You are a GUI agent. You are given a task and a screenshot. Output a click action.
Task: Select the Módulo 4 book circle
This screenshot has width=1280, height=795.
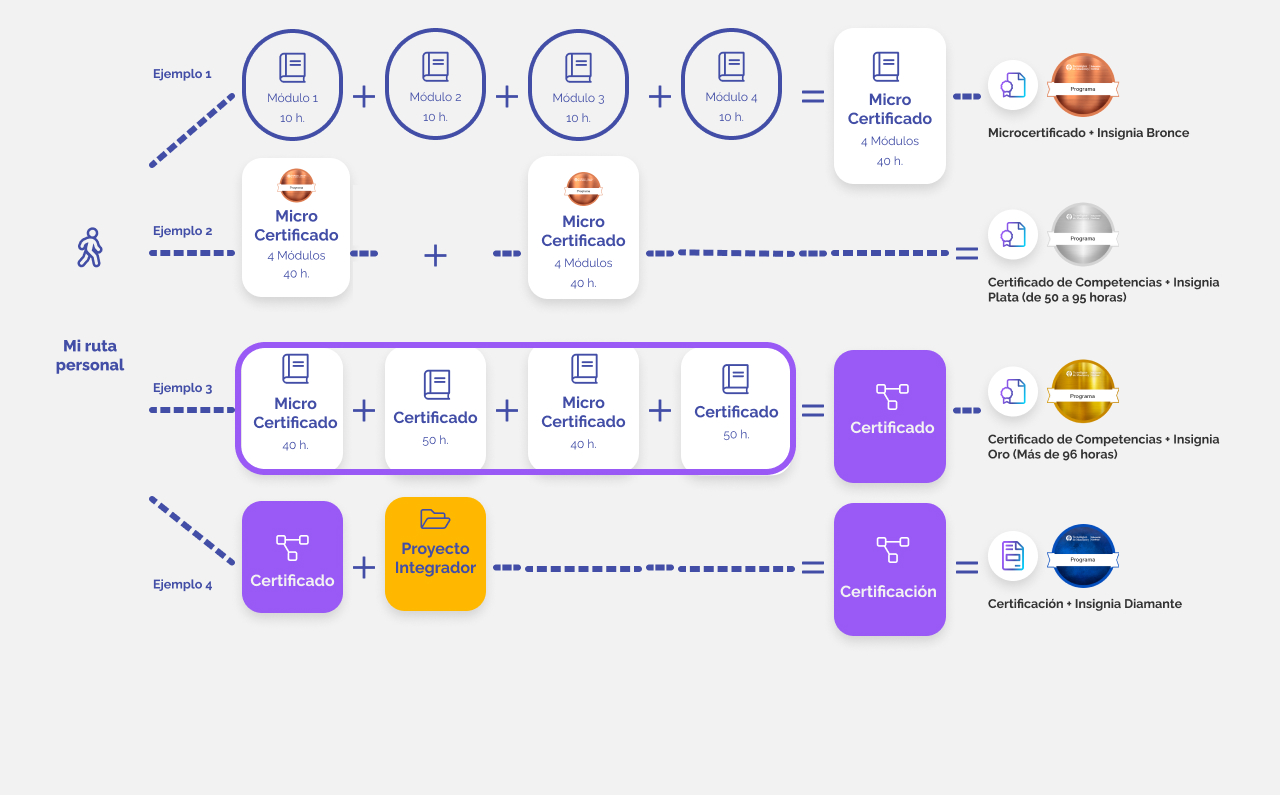pos(731,84)
